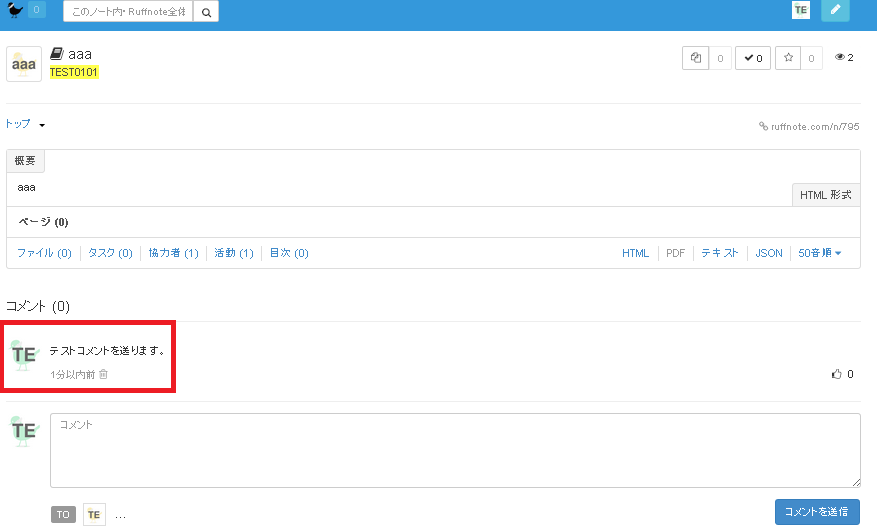
Task: Click the Ruffnote bird logo
Action: pos(14,11)
